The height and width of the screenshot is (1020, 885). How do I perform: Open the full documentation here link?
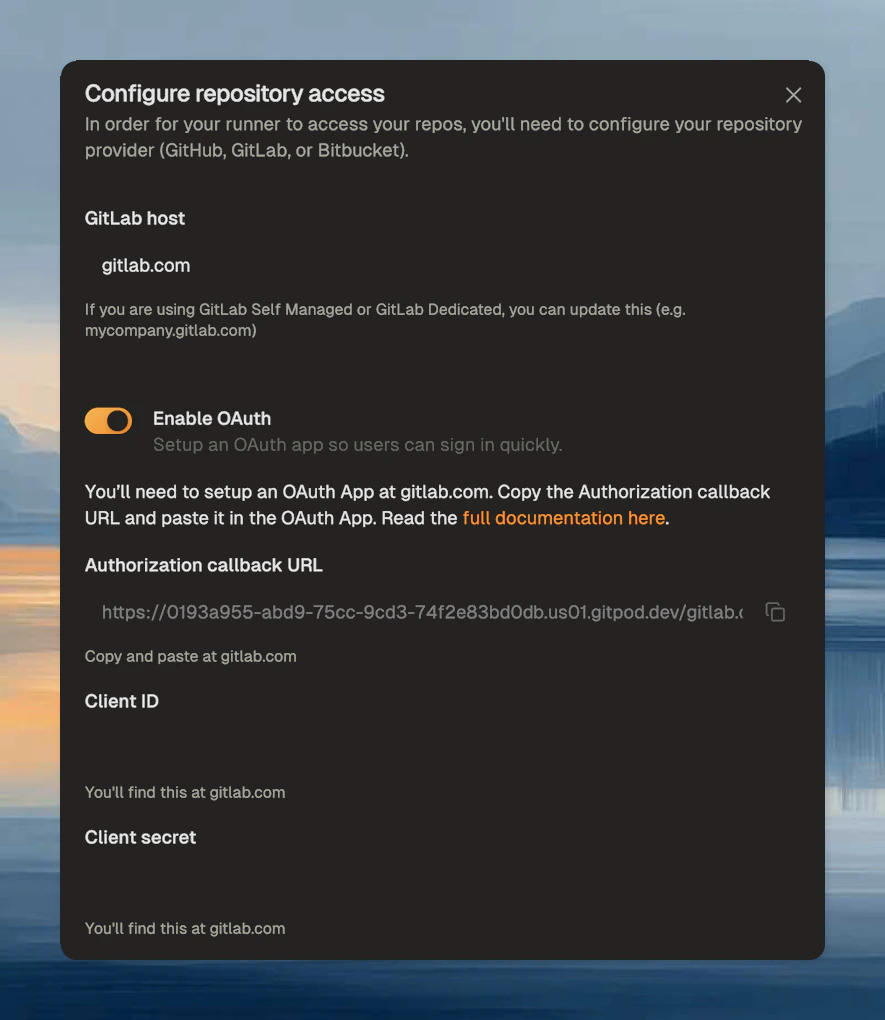click(563, 518)
